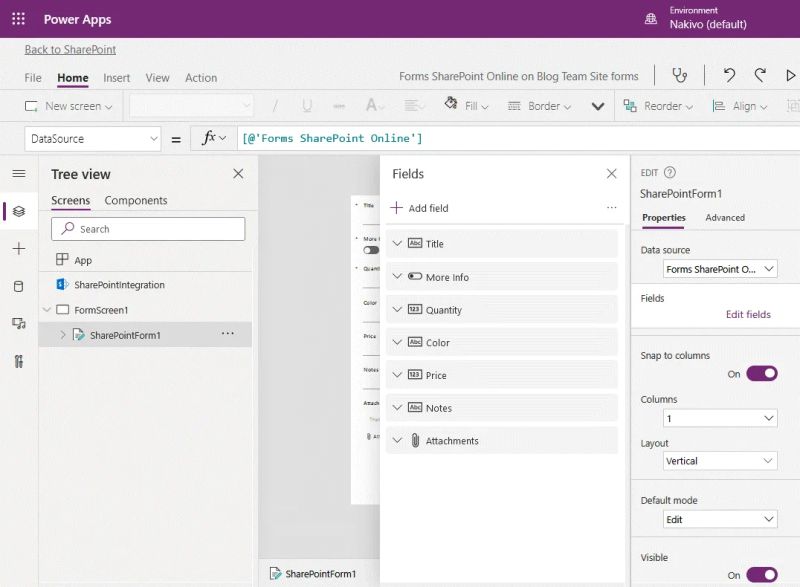The image size is (800, 587).
Task: Open the Columns dropdown showing 1
Action: tap(719, 417)
